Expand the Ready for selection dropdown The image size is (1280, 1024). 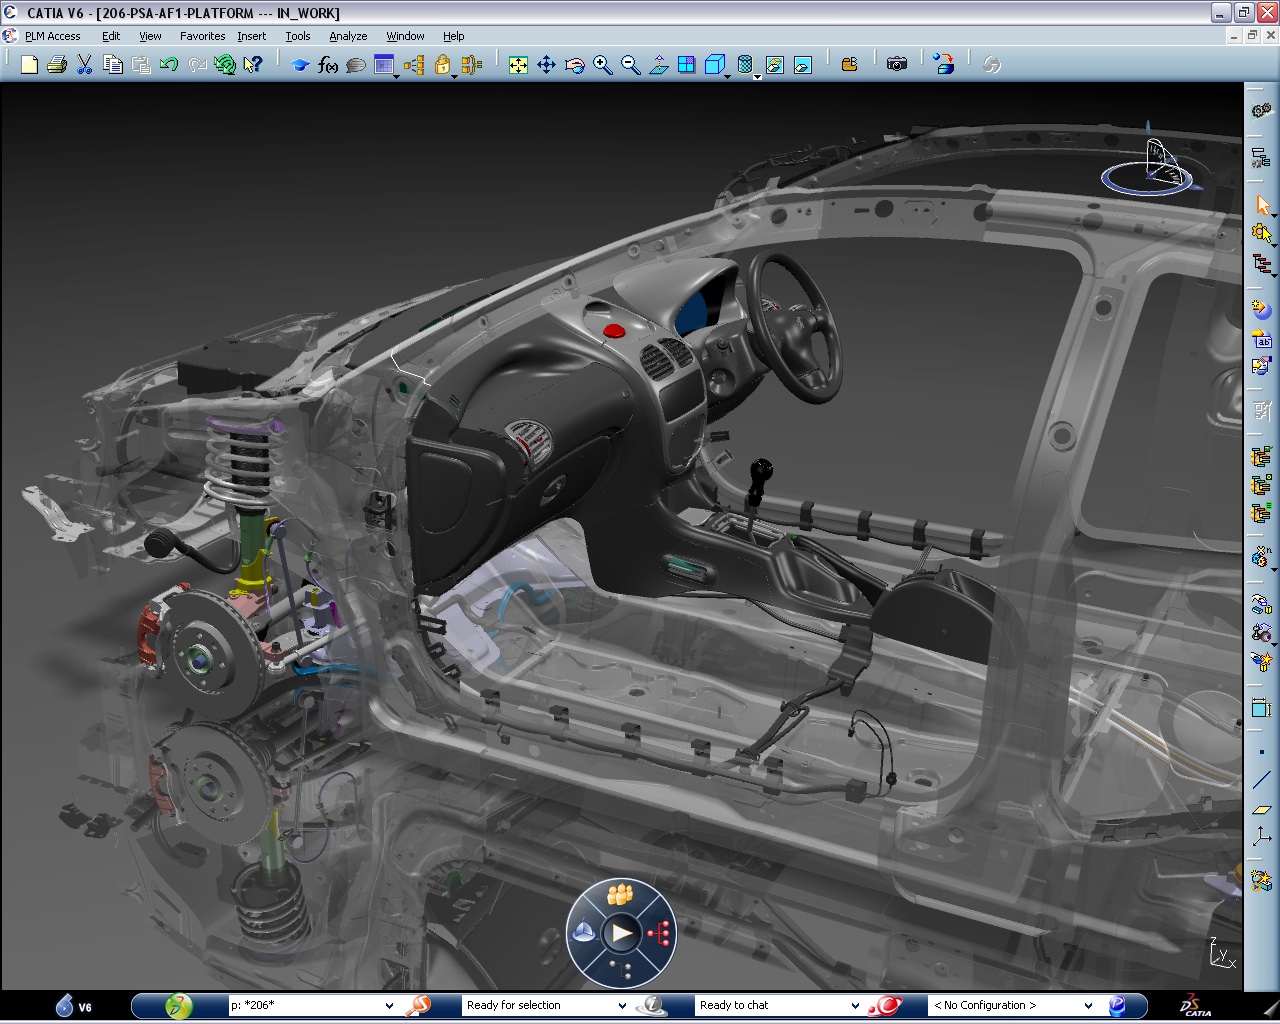click(624, 1005)
